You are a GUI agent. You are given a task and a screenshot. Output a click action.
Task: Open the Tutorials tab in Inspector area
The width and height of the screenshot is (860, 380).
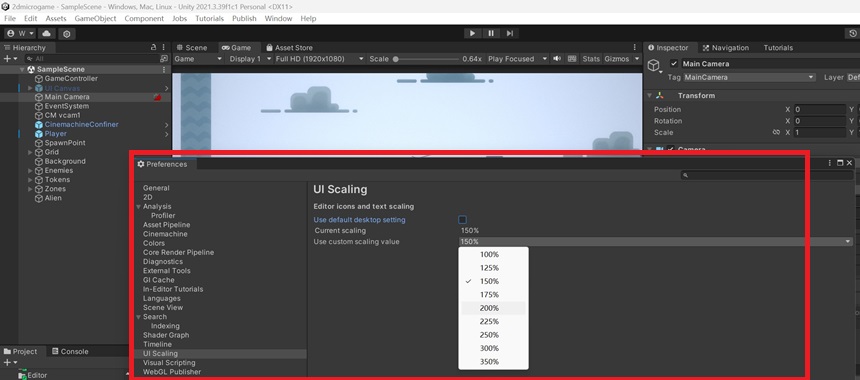click(x=778, y=48)
